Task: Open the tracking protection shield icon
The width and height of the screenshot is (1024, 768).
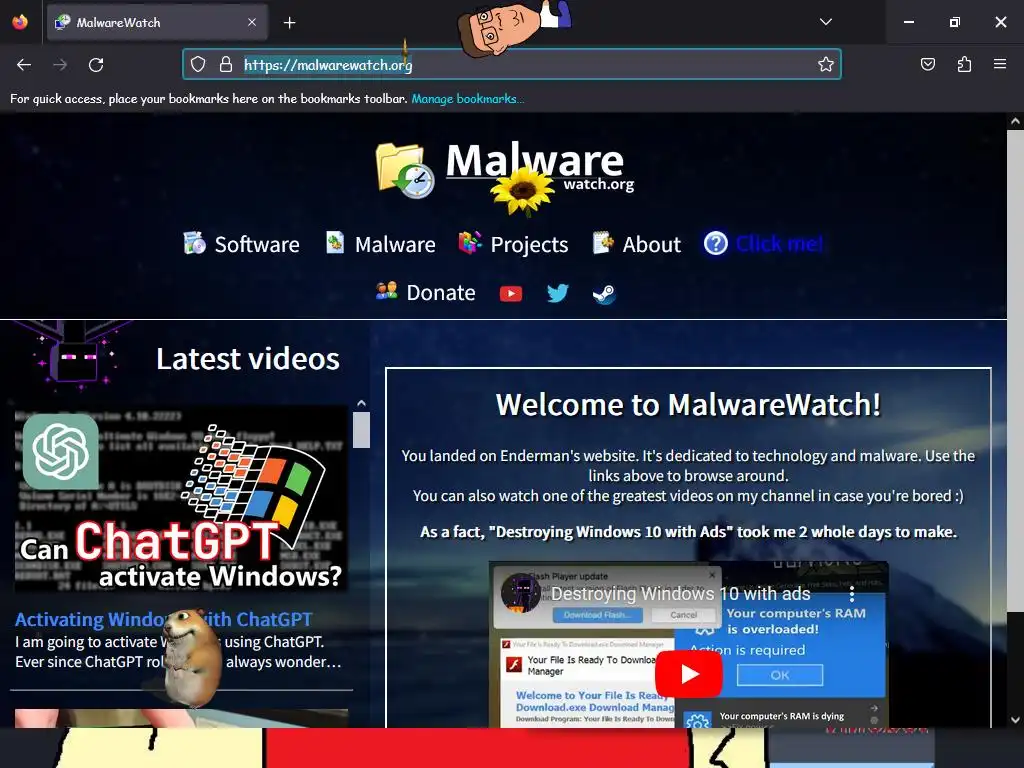Action: coord(198,64)
